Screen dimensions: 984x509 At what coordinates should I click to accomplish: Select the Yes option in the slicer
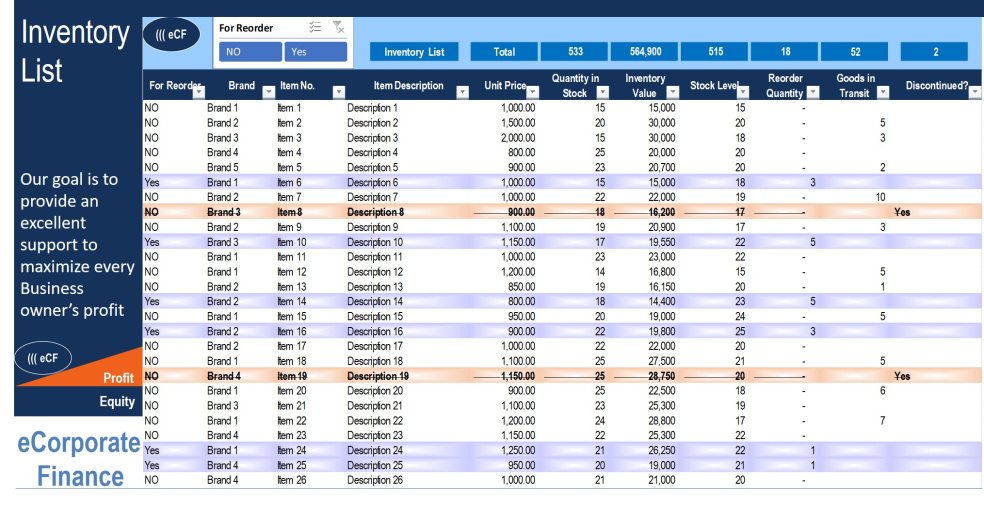click(x=315, y=52)
